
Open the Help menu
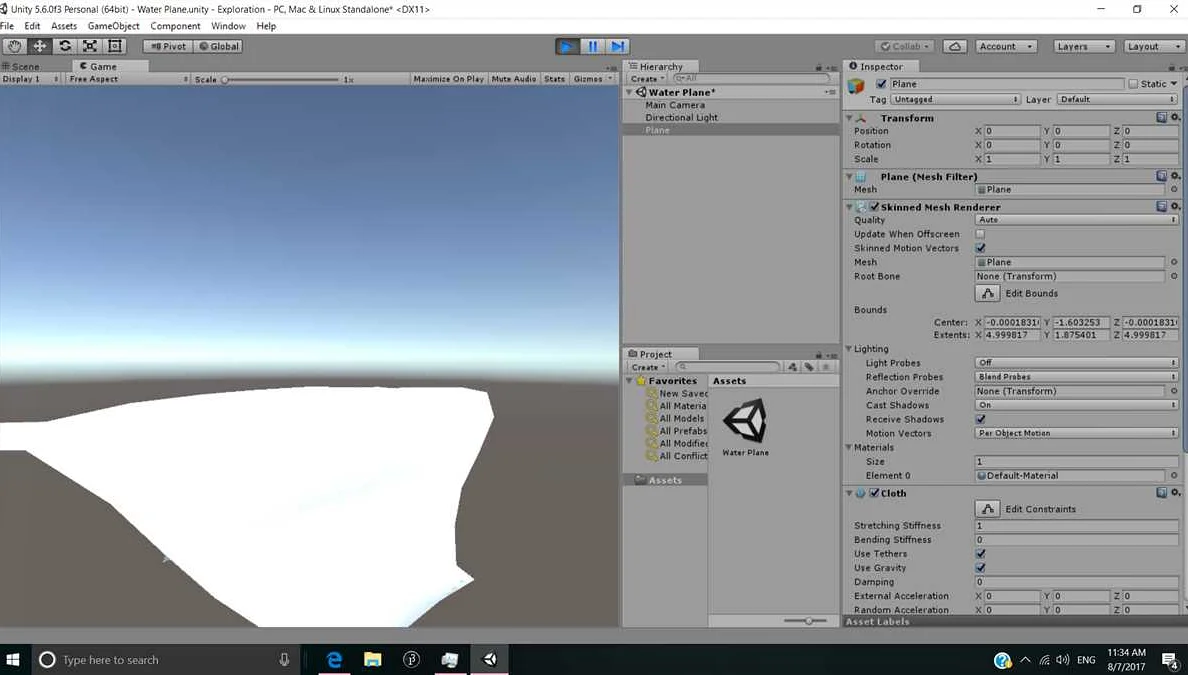[x=266, y=26]
